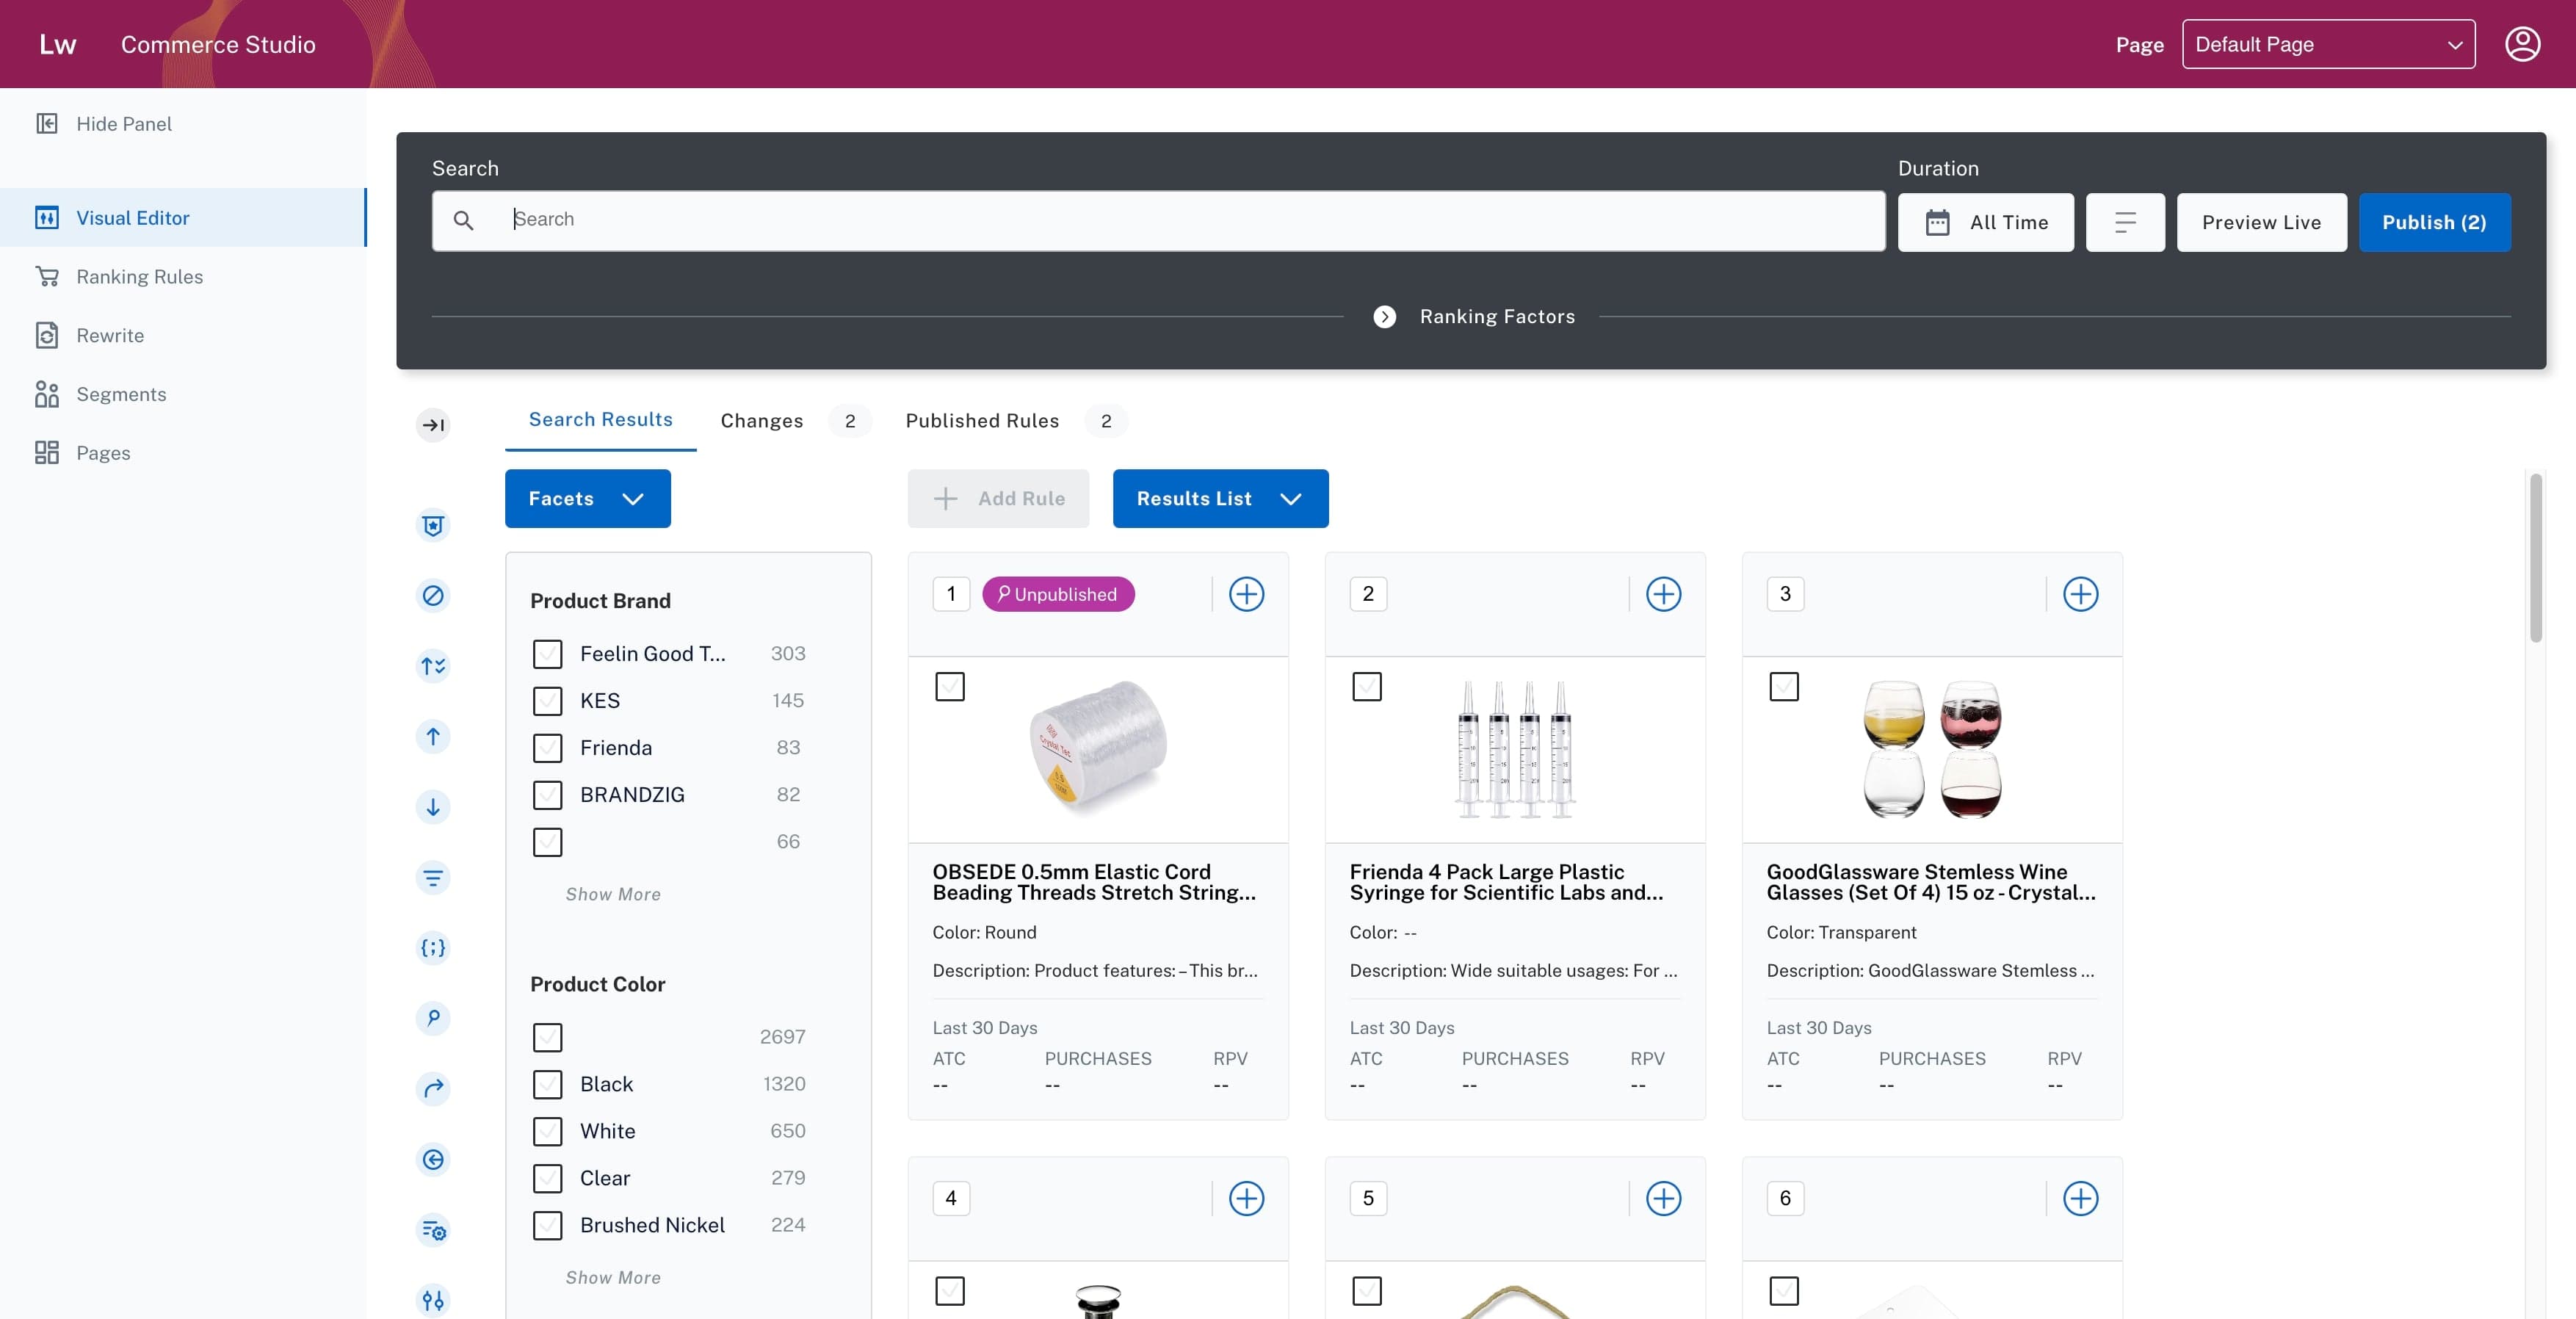Screen dimensions: 2576x1319
Task: Select the boost up arrow tool
Action: (x=433, y=737)
